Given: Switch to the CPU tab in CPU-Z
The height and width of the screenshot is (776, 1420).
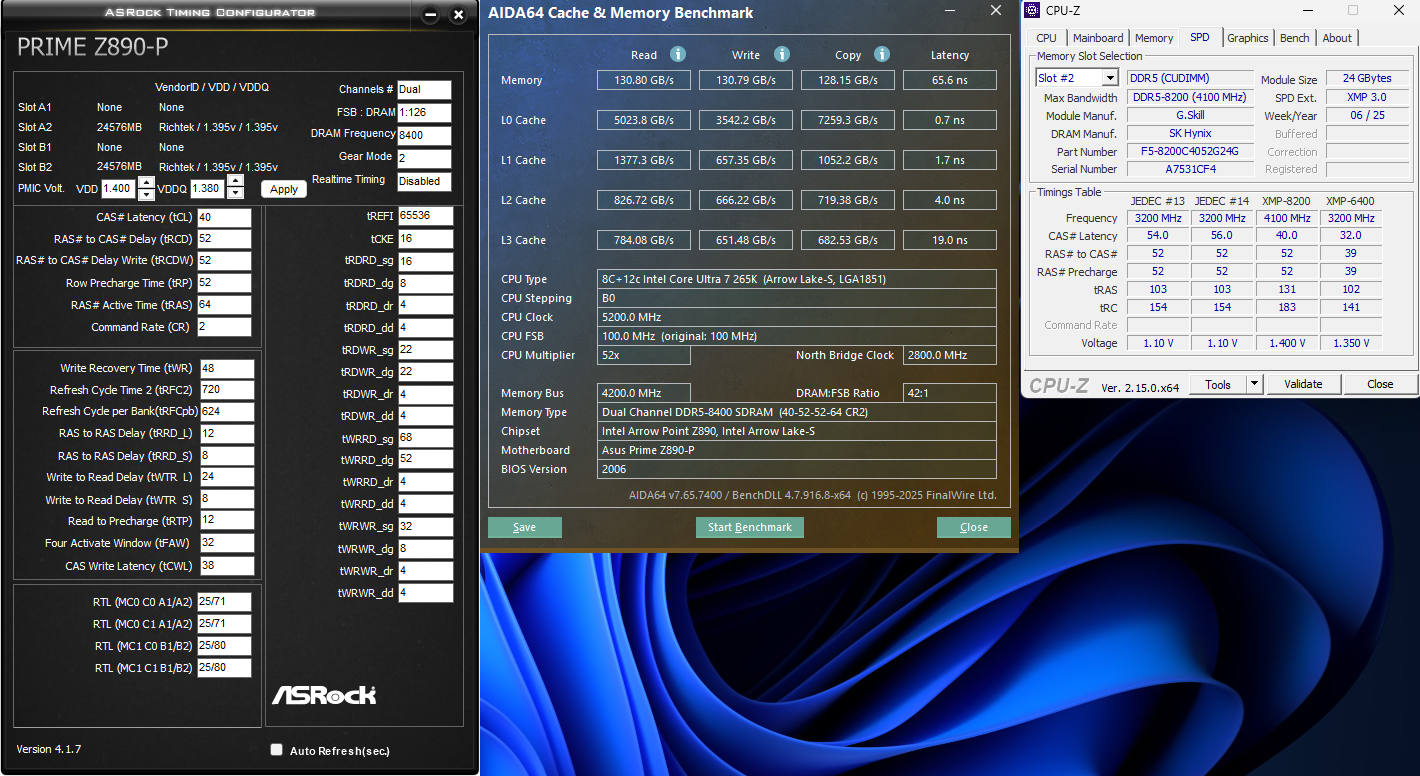Looking at the screenshot, I should coord(1046,38).
